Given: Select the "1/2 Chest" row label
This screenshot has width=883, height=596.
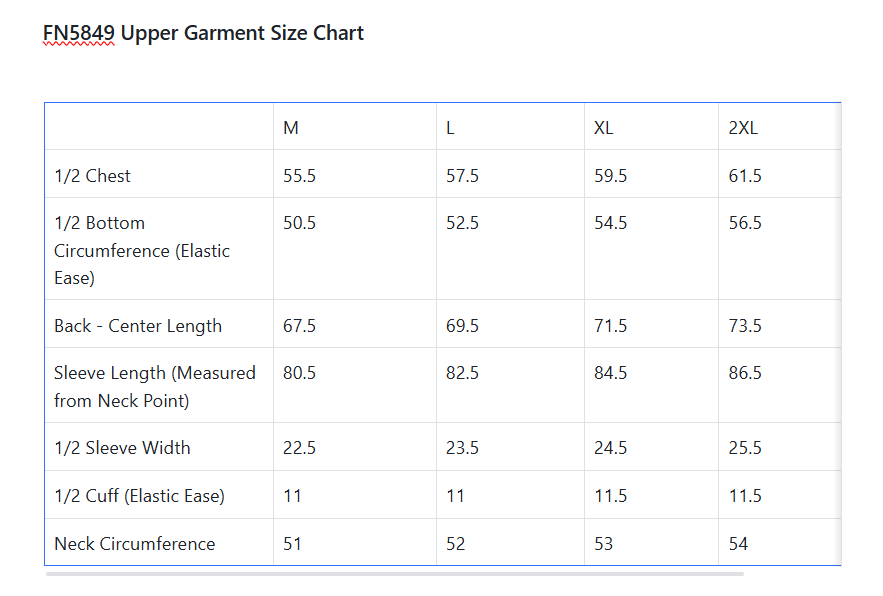Looking at the screenshot, I should [92, 176].
